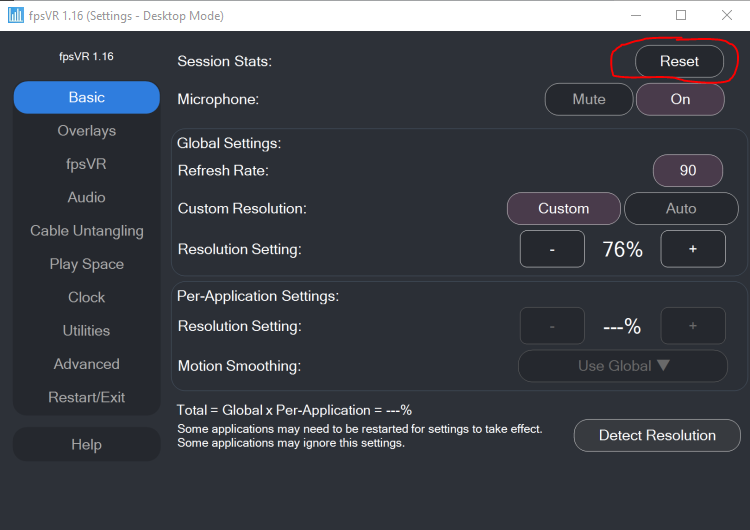The image size is (750, 530).
Task: Mute the microphone
Action: (589, 99)
